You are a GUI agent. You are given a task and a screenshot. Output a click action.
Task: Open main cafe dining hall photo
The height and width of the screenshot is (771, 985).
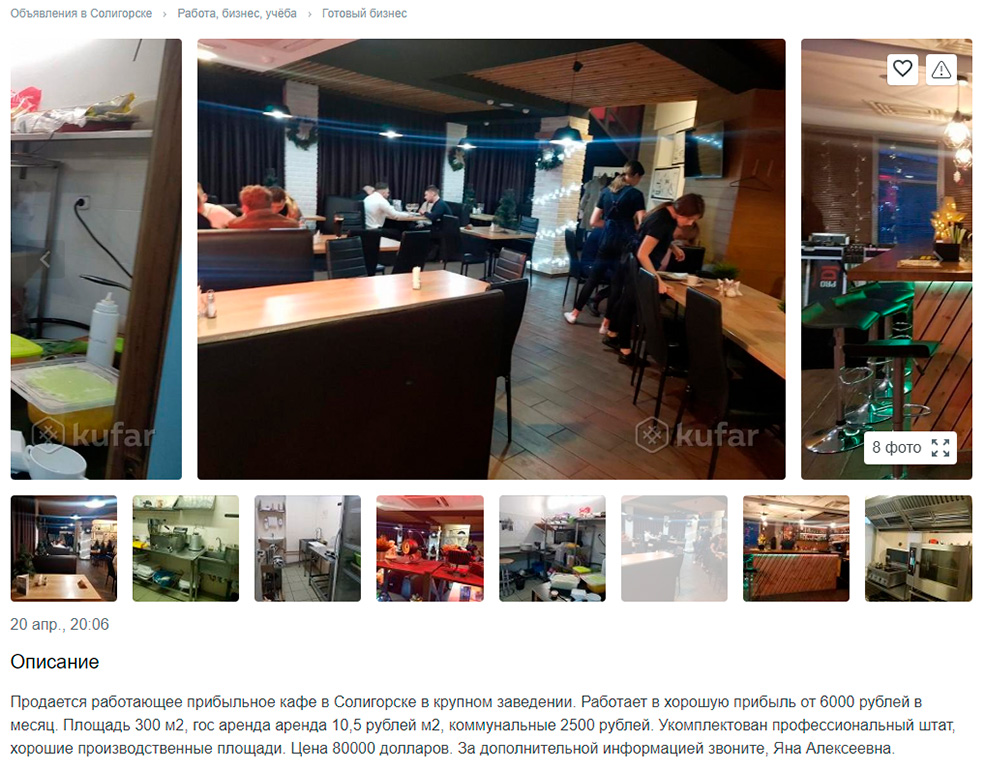pyautogui.click(x=491, y=260)
